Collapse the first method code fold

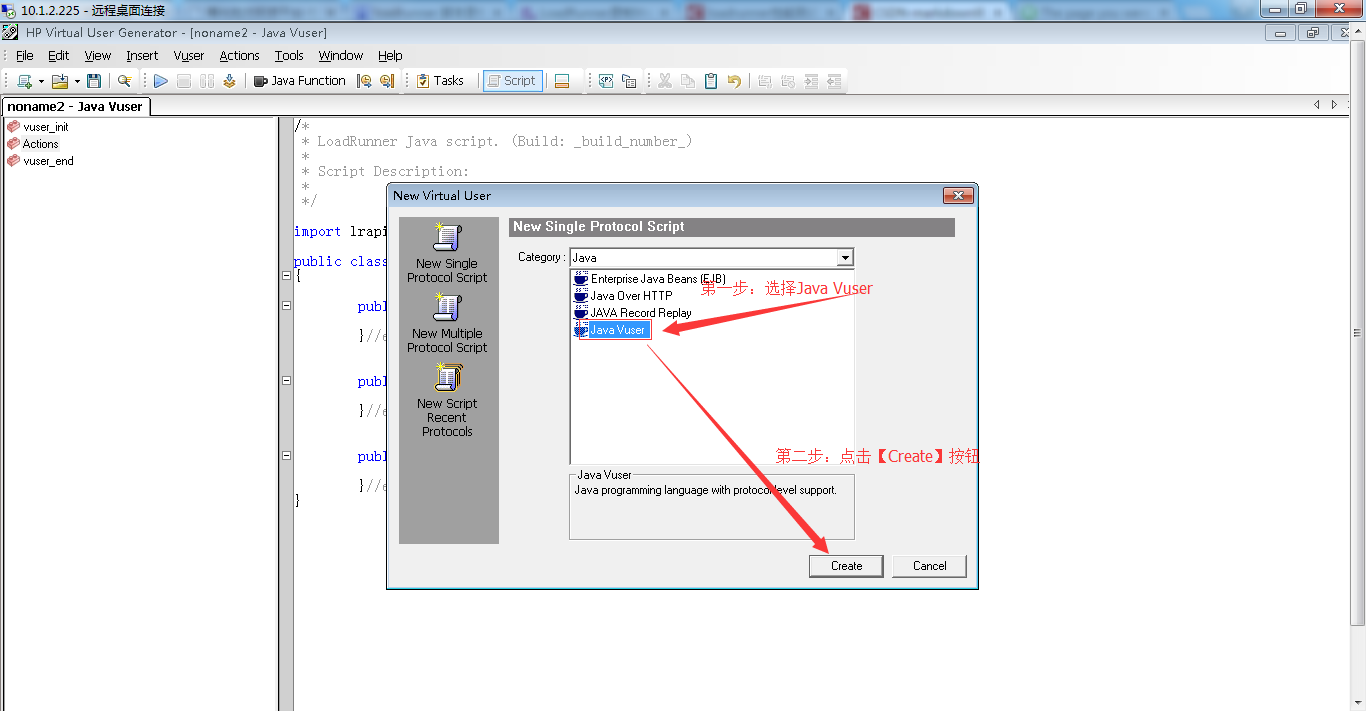(286, 305)
